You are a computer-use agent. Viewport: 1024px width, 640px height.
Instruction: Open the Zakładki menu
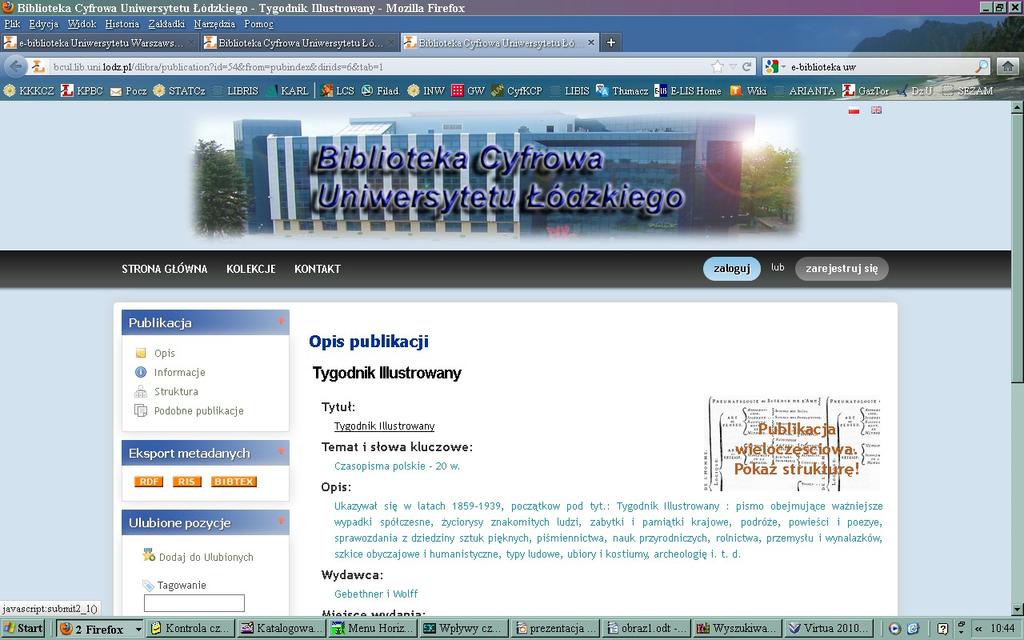[x=167, y=24]
